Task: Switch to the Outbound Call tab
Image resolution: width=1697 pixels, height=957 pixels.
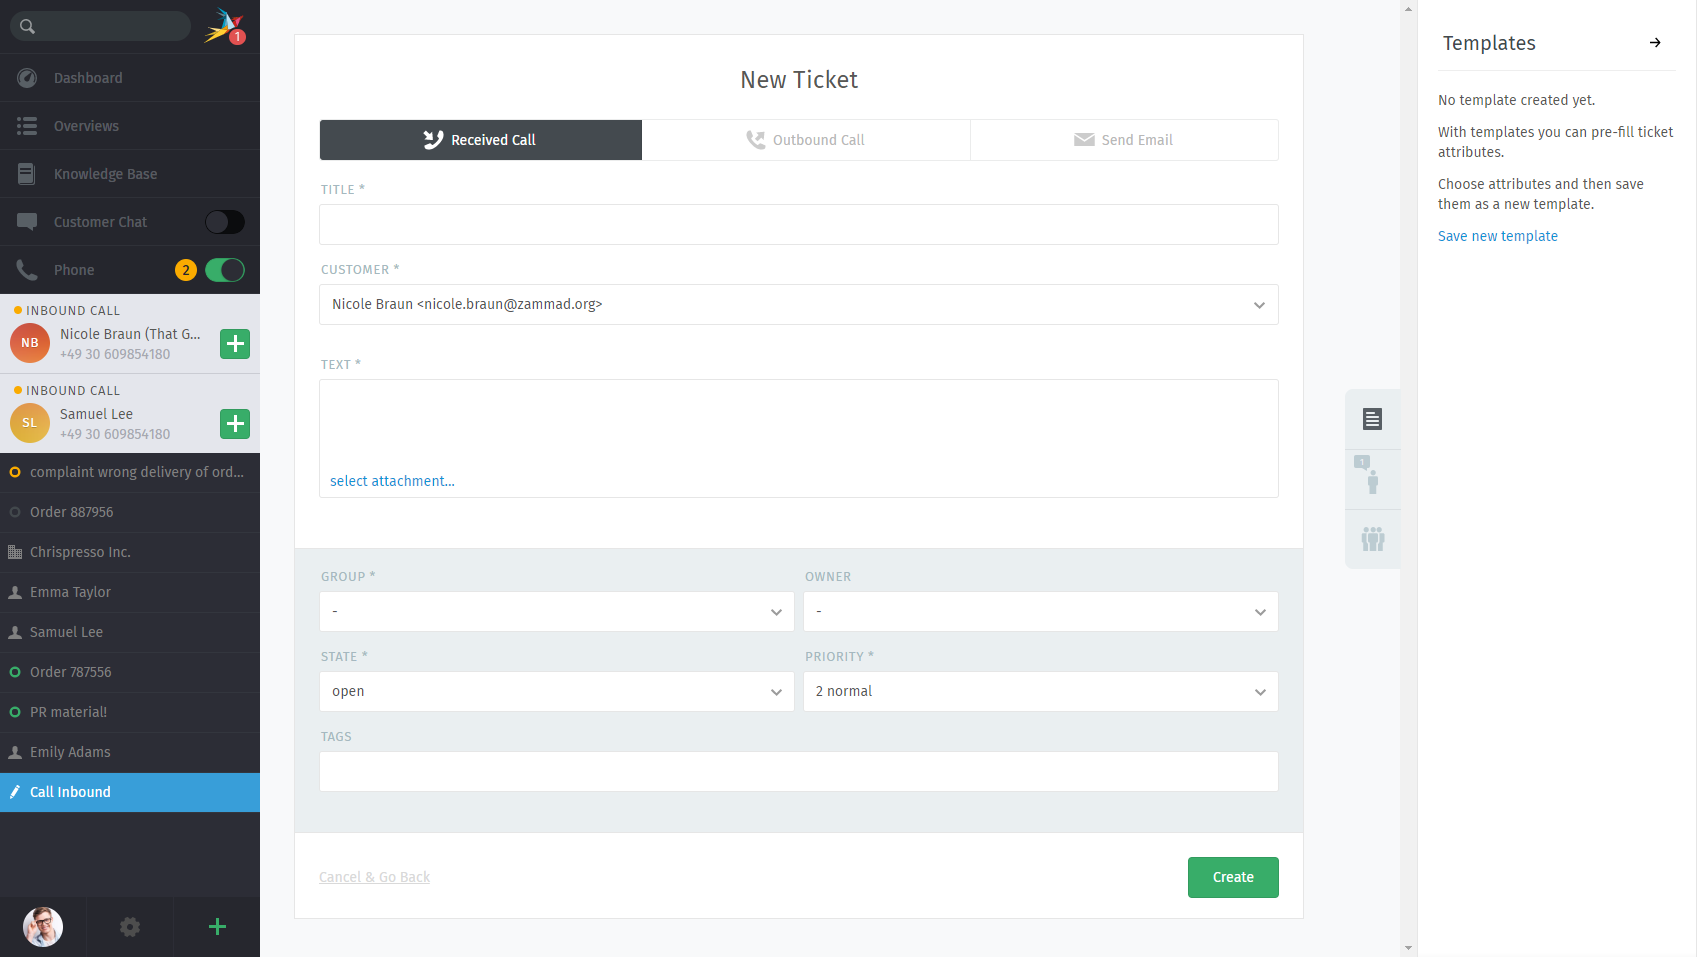Action: click(x=805, y=140)
